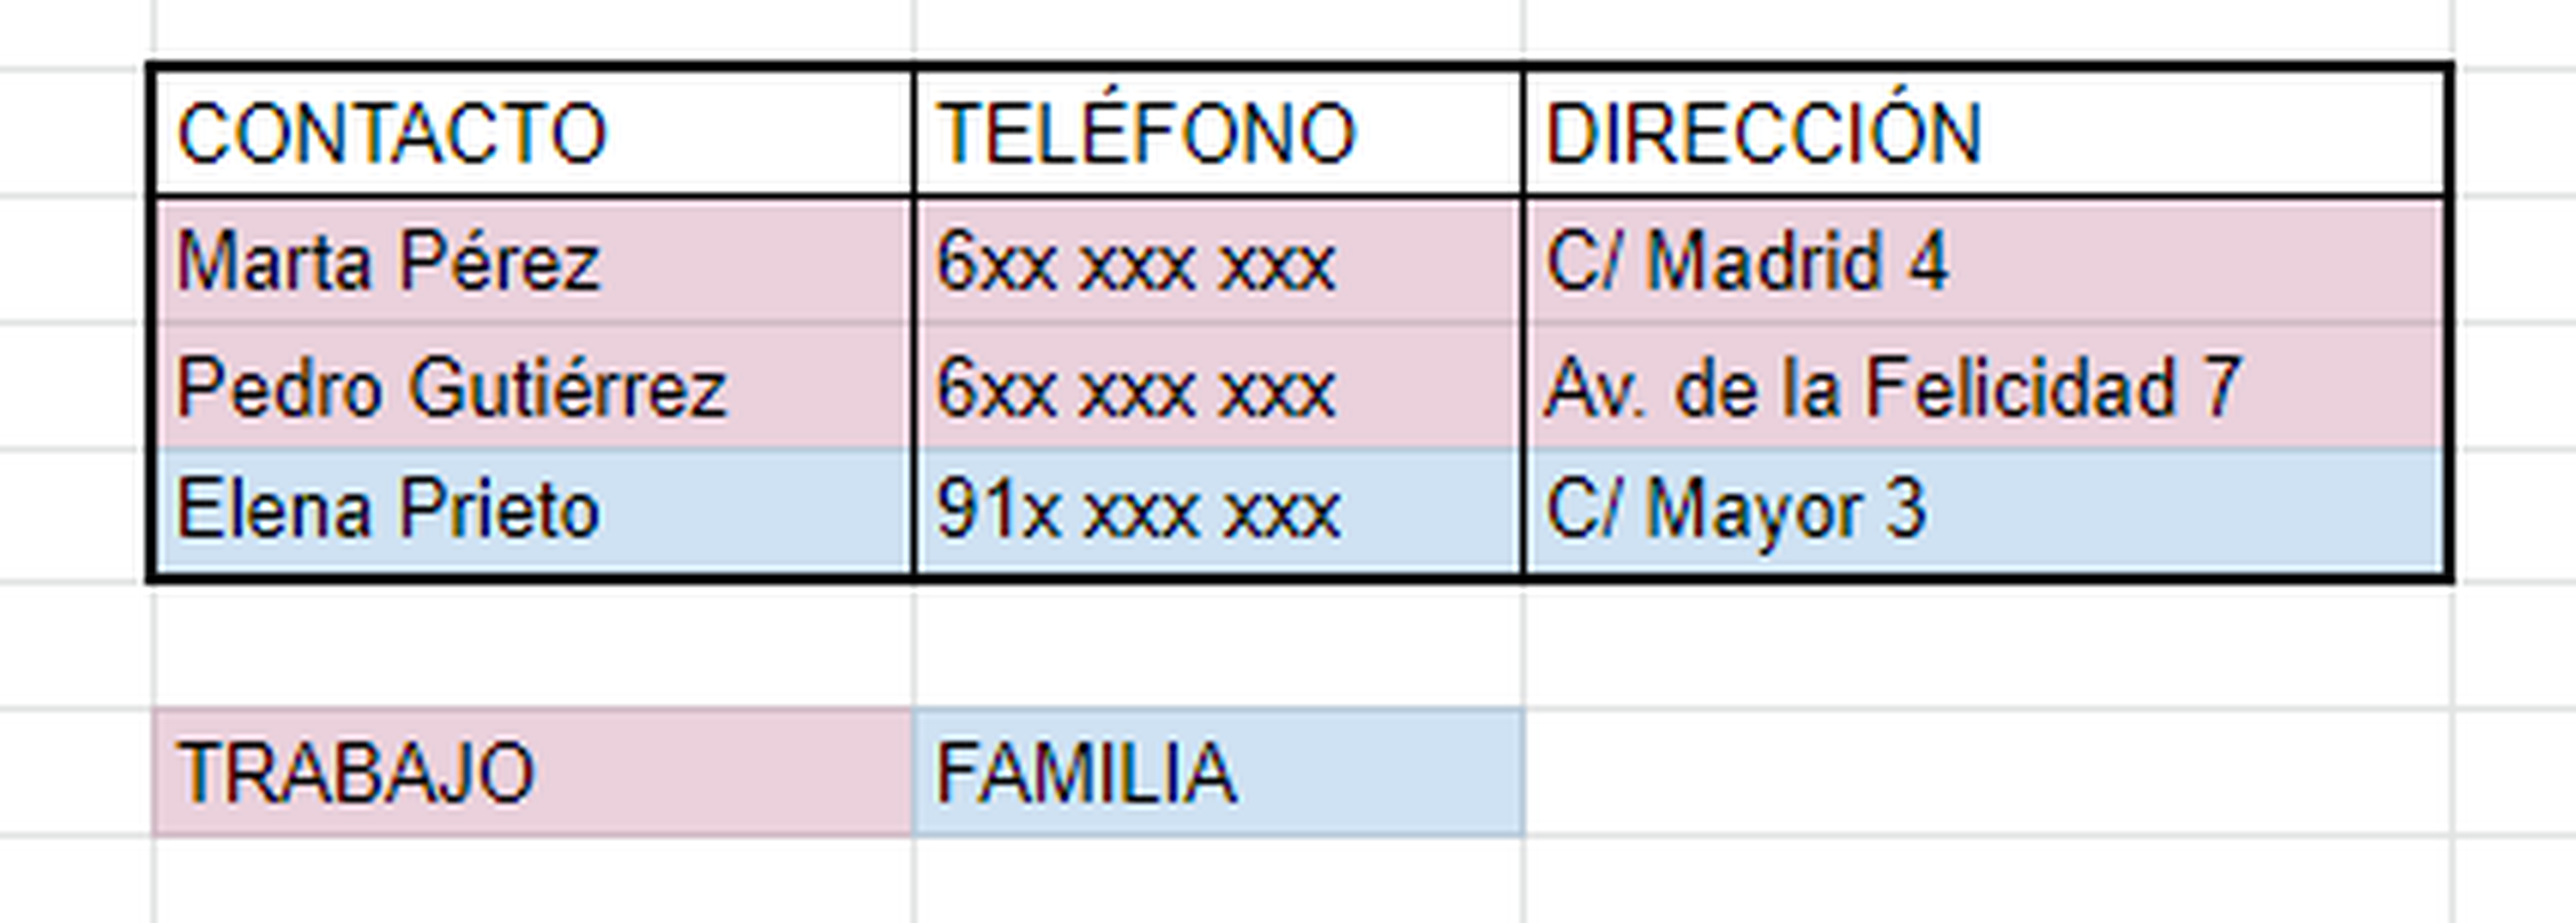Select the Av. de la Felicidad 7 cell

point(1986,387)
